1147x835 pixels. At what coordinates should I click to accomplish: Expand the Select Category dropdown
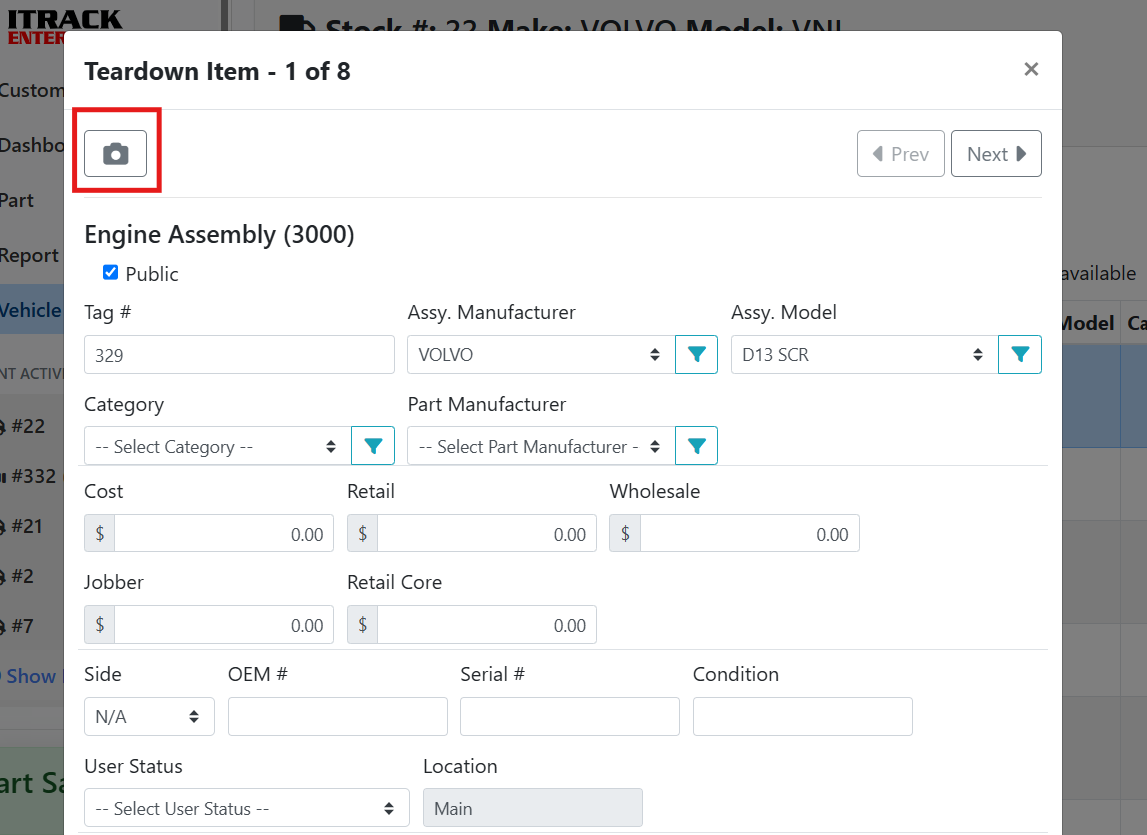(x=217, y=446)
